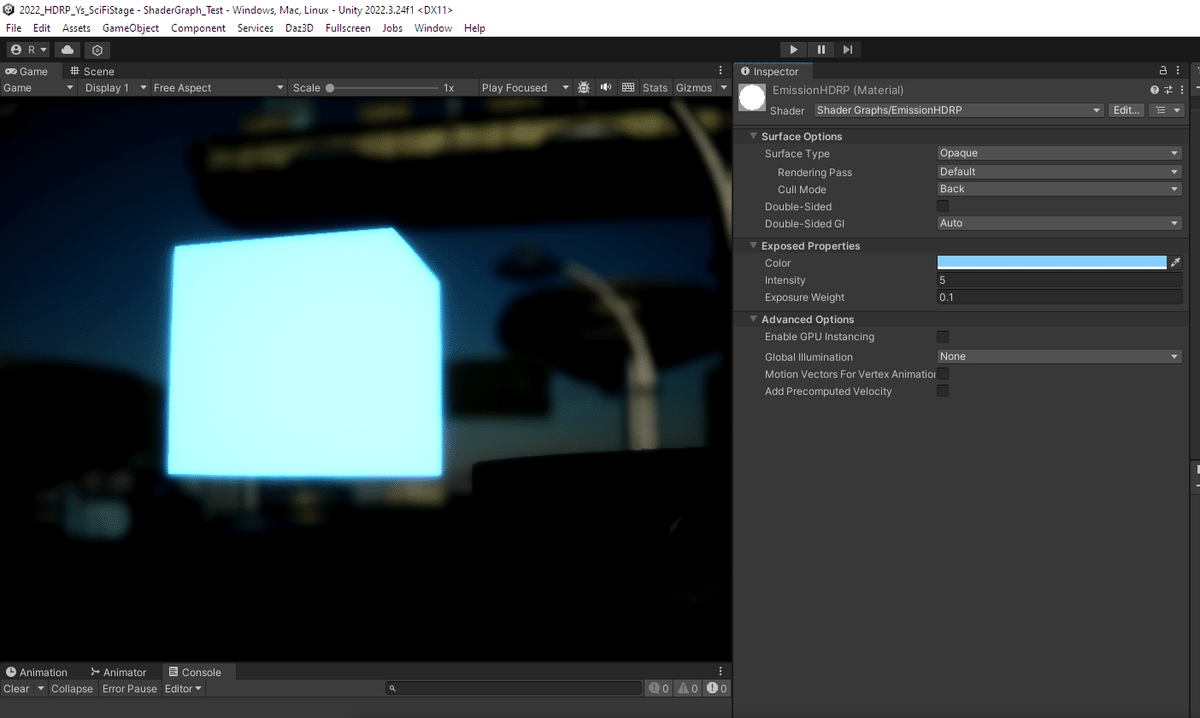Open the Global Illumination dropdown
This screenshot has width=1200, height=718.
pyautogui.click(x=1058, y=356)
